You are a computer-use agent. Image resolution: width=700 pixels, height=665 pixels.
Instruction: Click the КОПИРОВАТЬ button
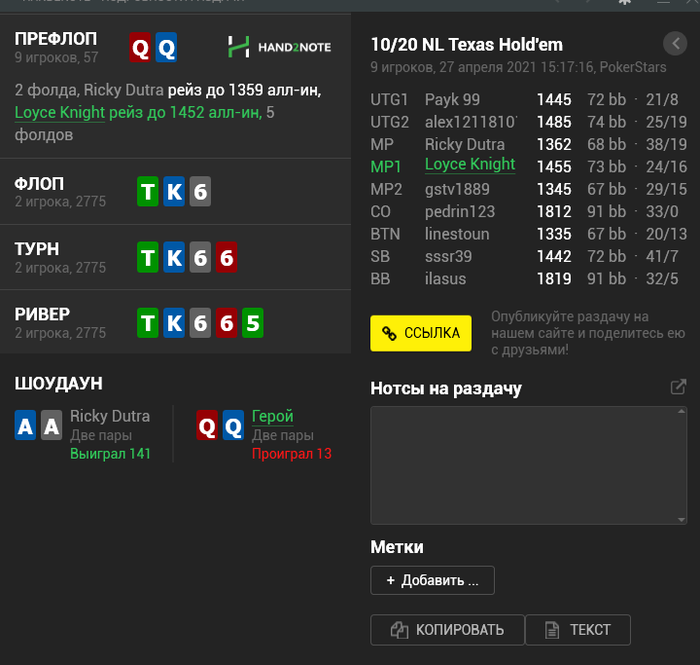[x=447, y=630]
